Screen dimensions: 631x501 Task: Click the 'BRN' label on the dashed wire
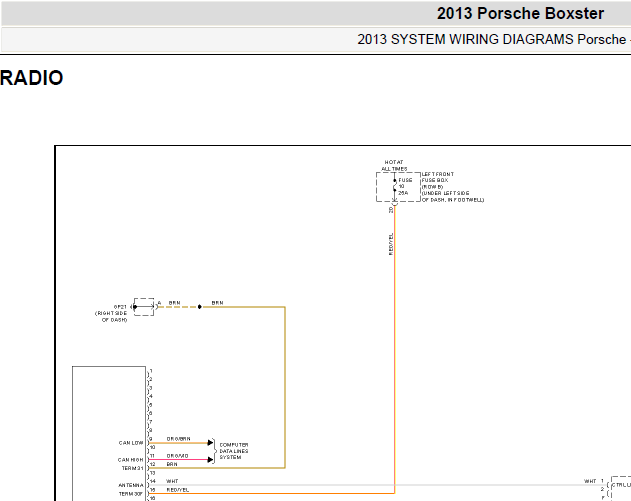click(174, 303)
